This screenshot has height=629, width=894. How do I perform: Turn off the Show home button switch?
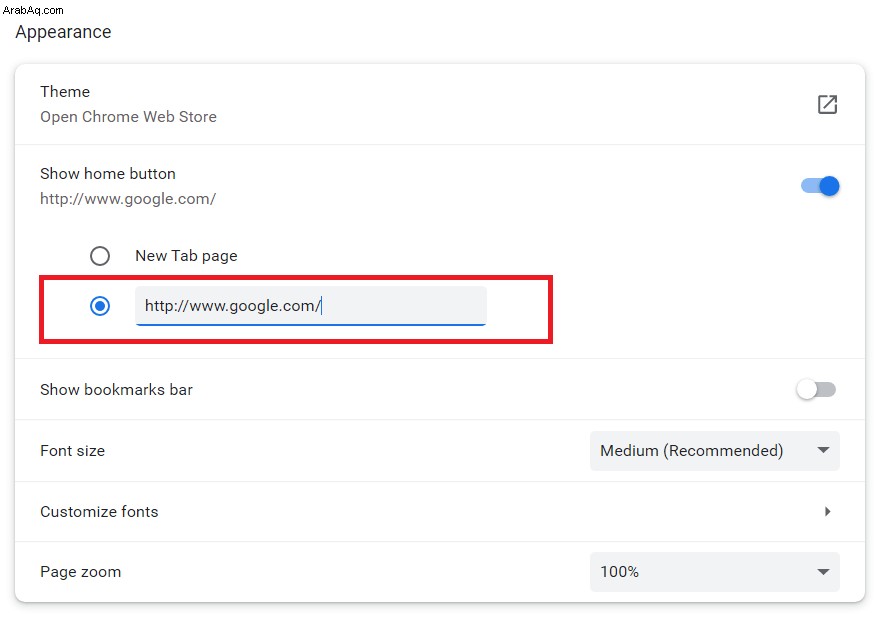[820, 186]
